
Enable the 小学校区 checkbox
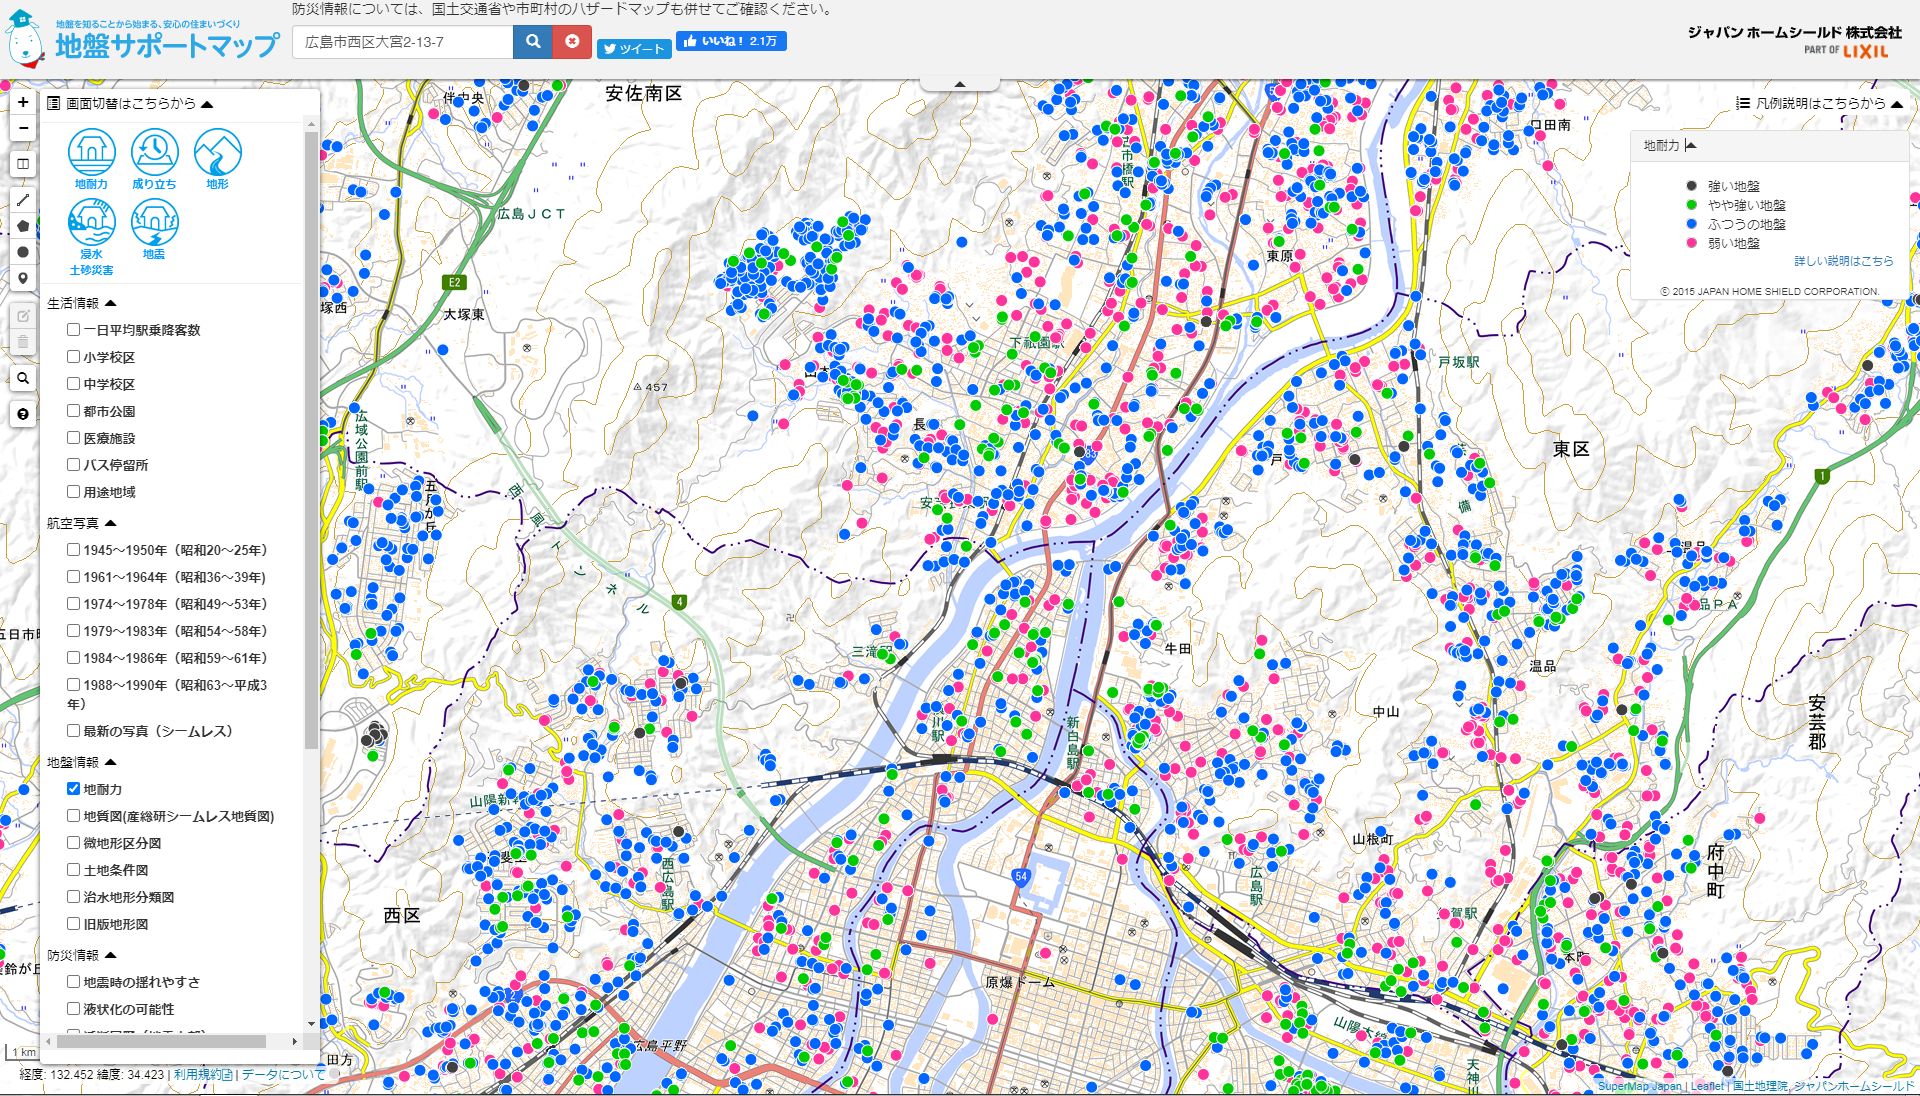click(x=73, y=356)
